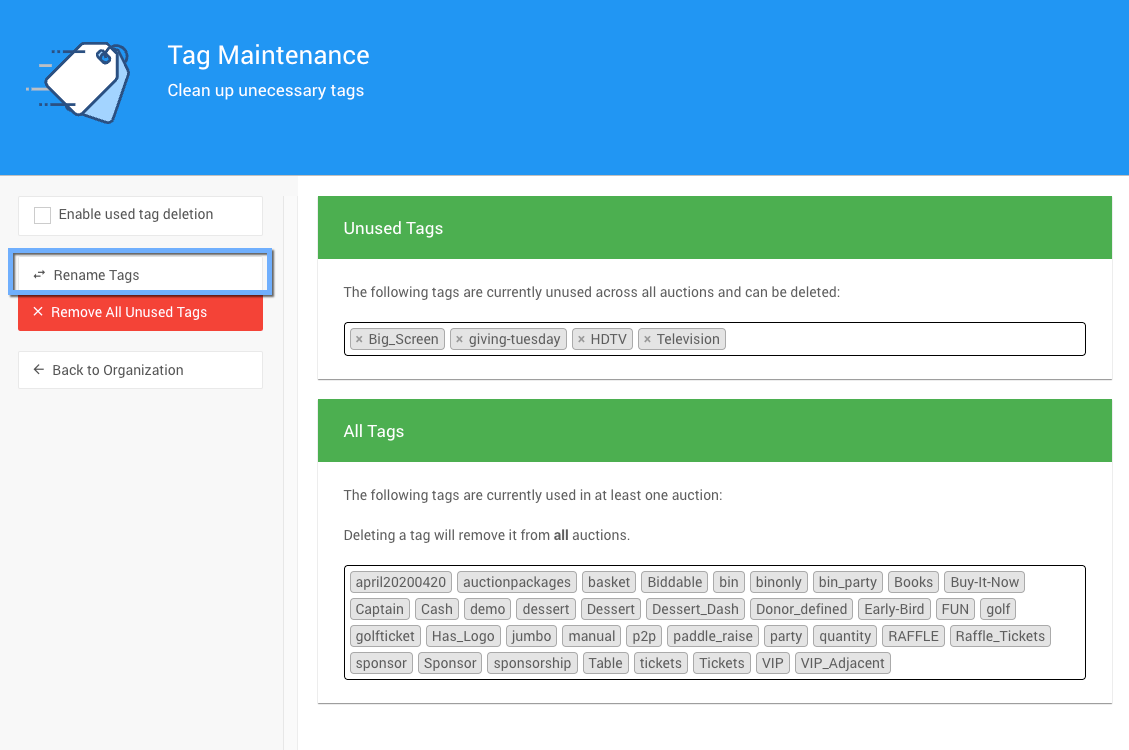
Task: Click the x icon on HDTV tag
Action: [581, 340]
